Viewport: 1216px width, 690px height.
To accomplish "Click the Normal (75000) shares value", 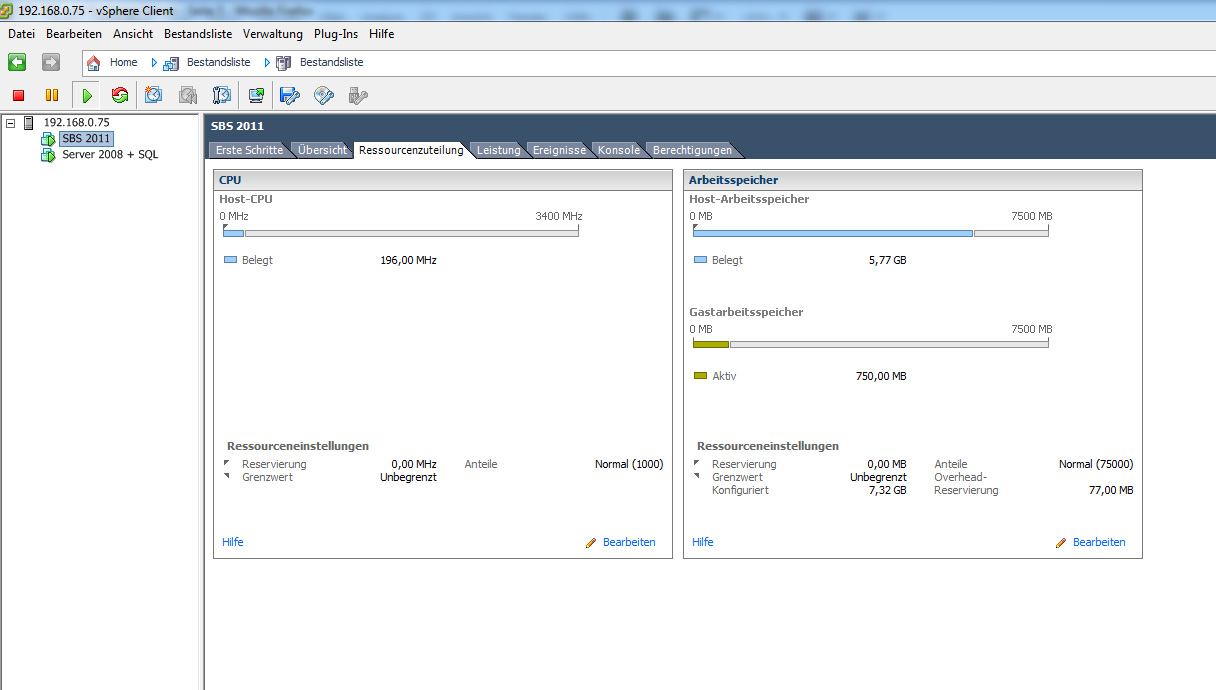I will pos(1096,464).
